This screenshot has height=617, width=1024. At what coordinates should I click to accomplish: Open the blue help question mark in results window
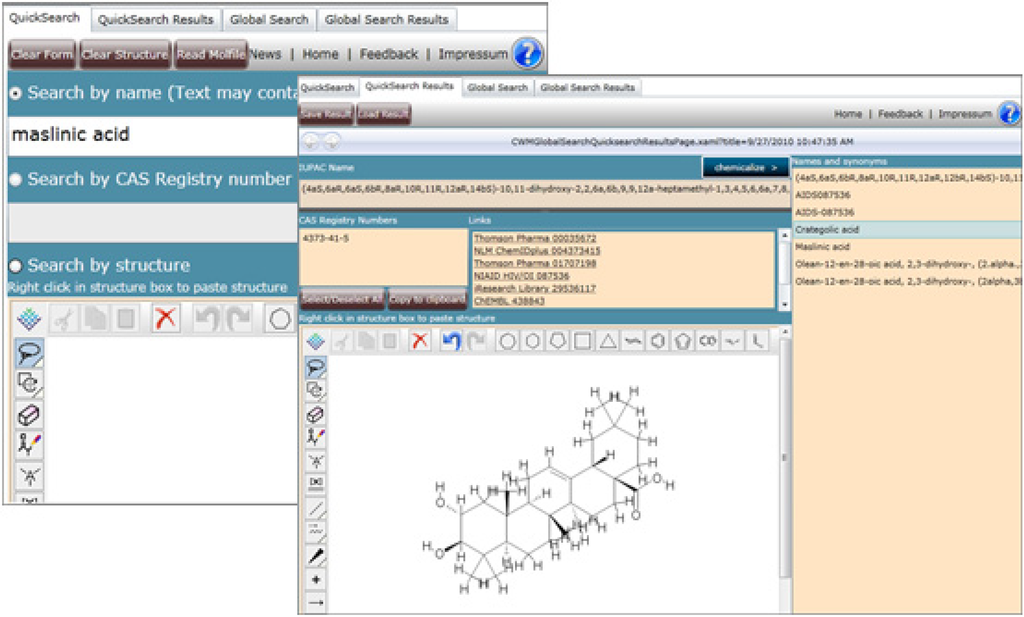tap(1009, 113)
